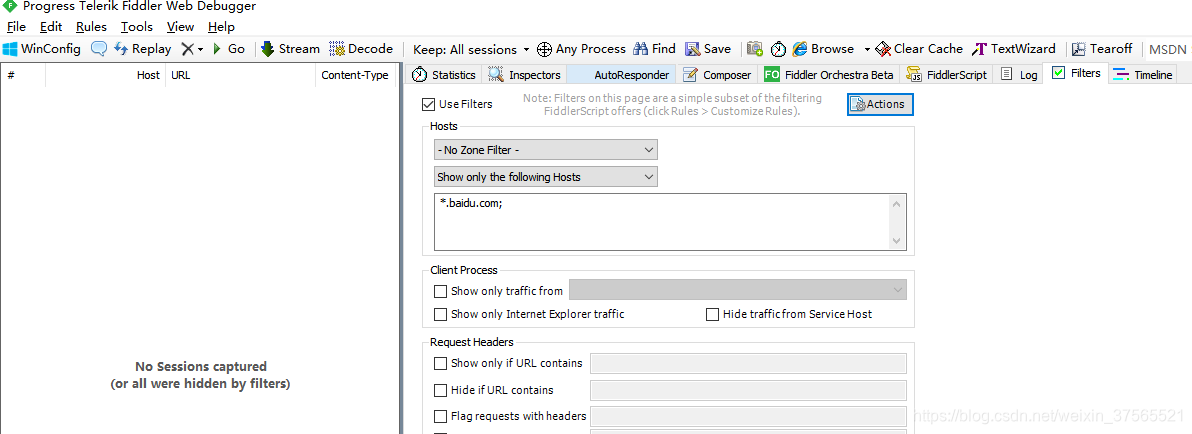The height and width of the screenshot is (434, 1192).
Task: Toggle Decode mode
Action: [361, 49]
